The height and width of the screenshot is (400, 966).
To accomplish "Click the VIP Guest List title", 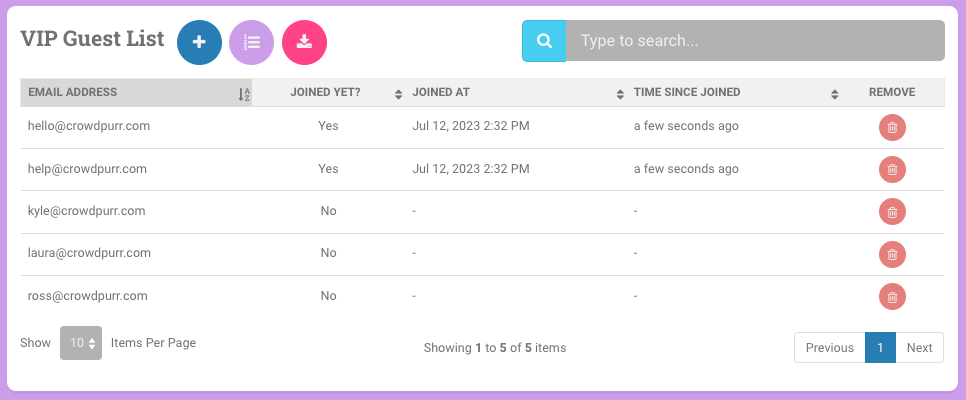I will click(x=92, y=38).
